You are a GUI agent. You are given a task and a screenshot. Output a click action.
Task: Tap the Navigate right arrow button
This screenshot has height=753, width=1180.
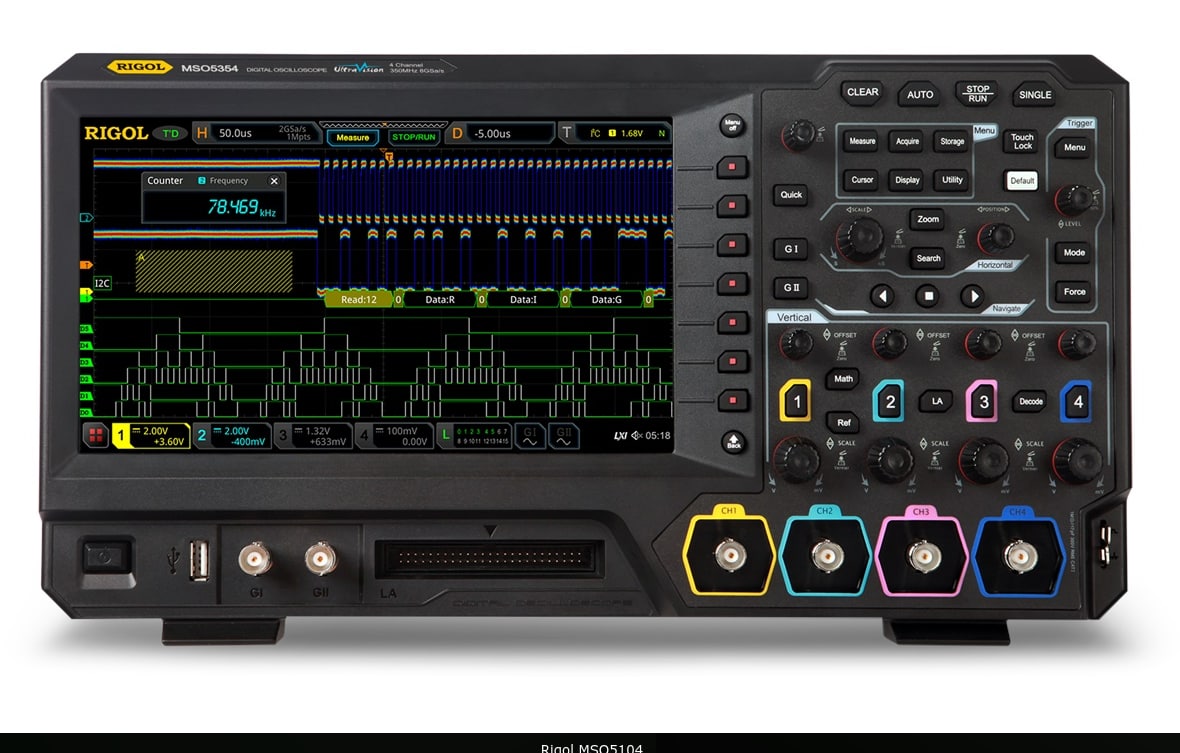pyautogui.click(x=973, y=296)
